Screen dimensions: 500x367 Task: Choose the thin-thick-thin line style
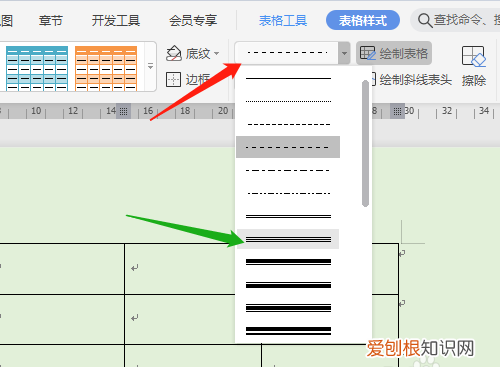tap(288, 308)
